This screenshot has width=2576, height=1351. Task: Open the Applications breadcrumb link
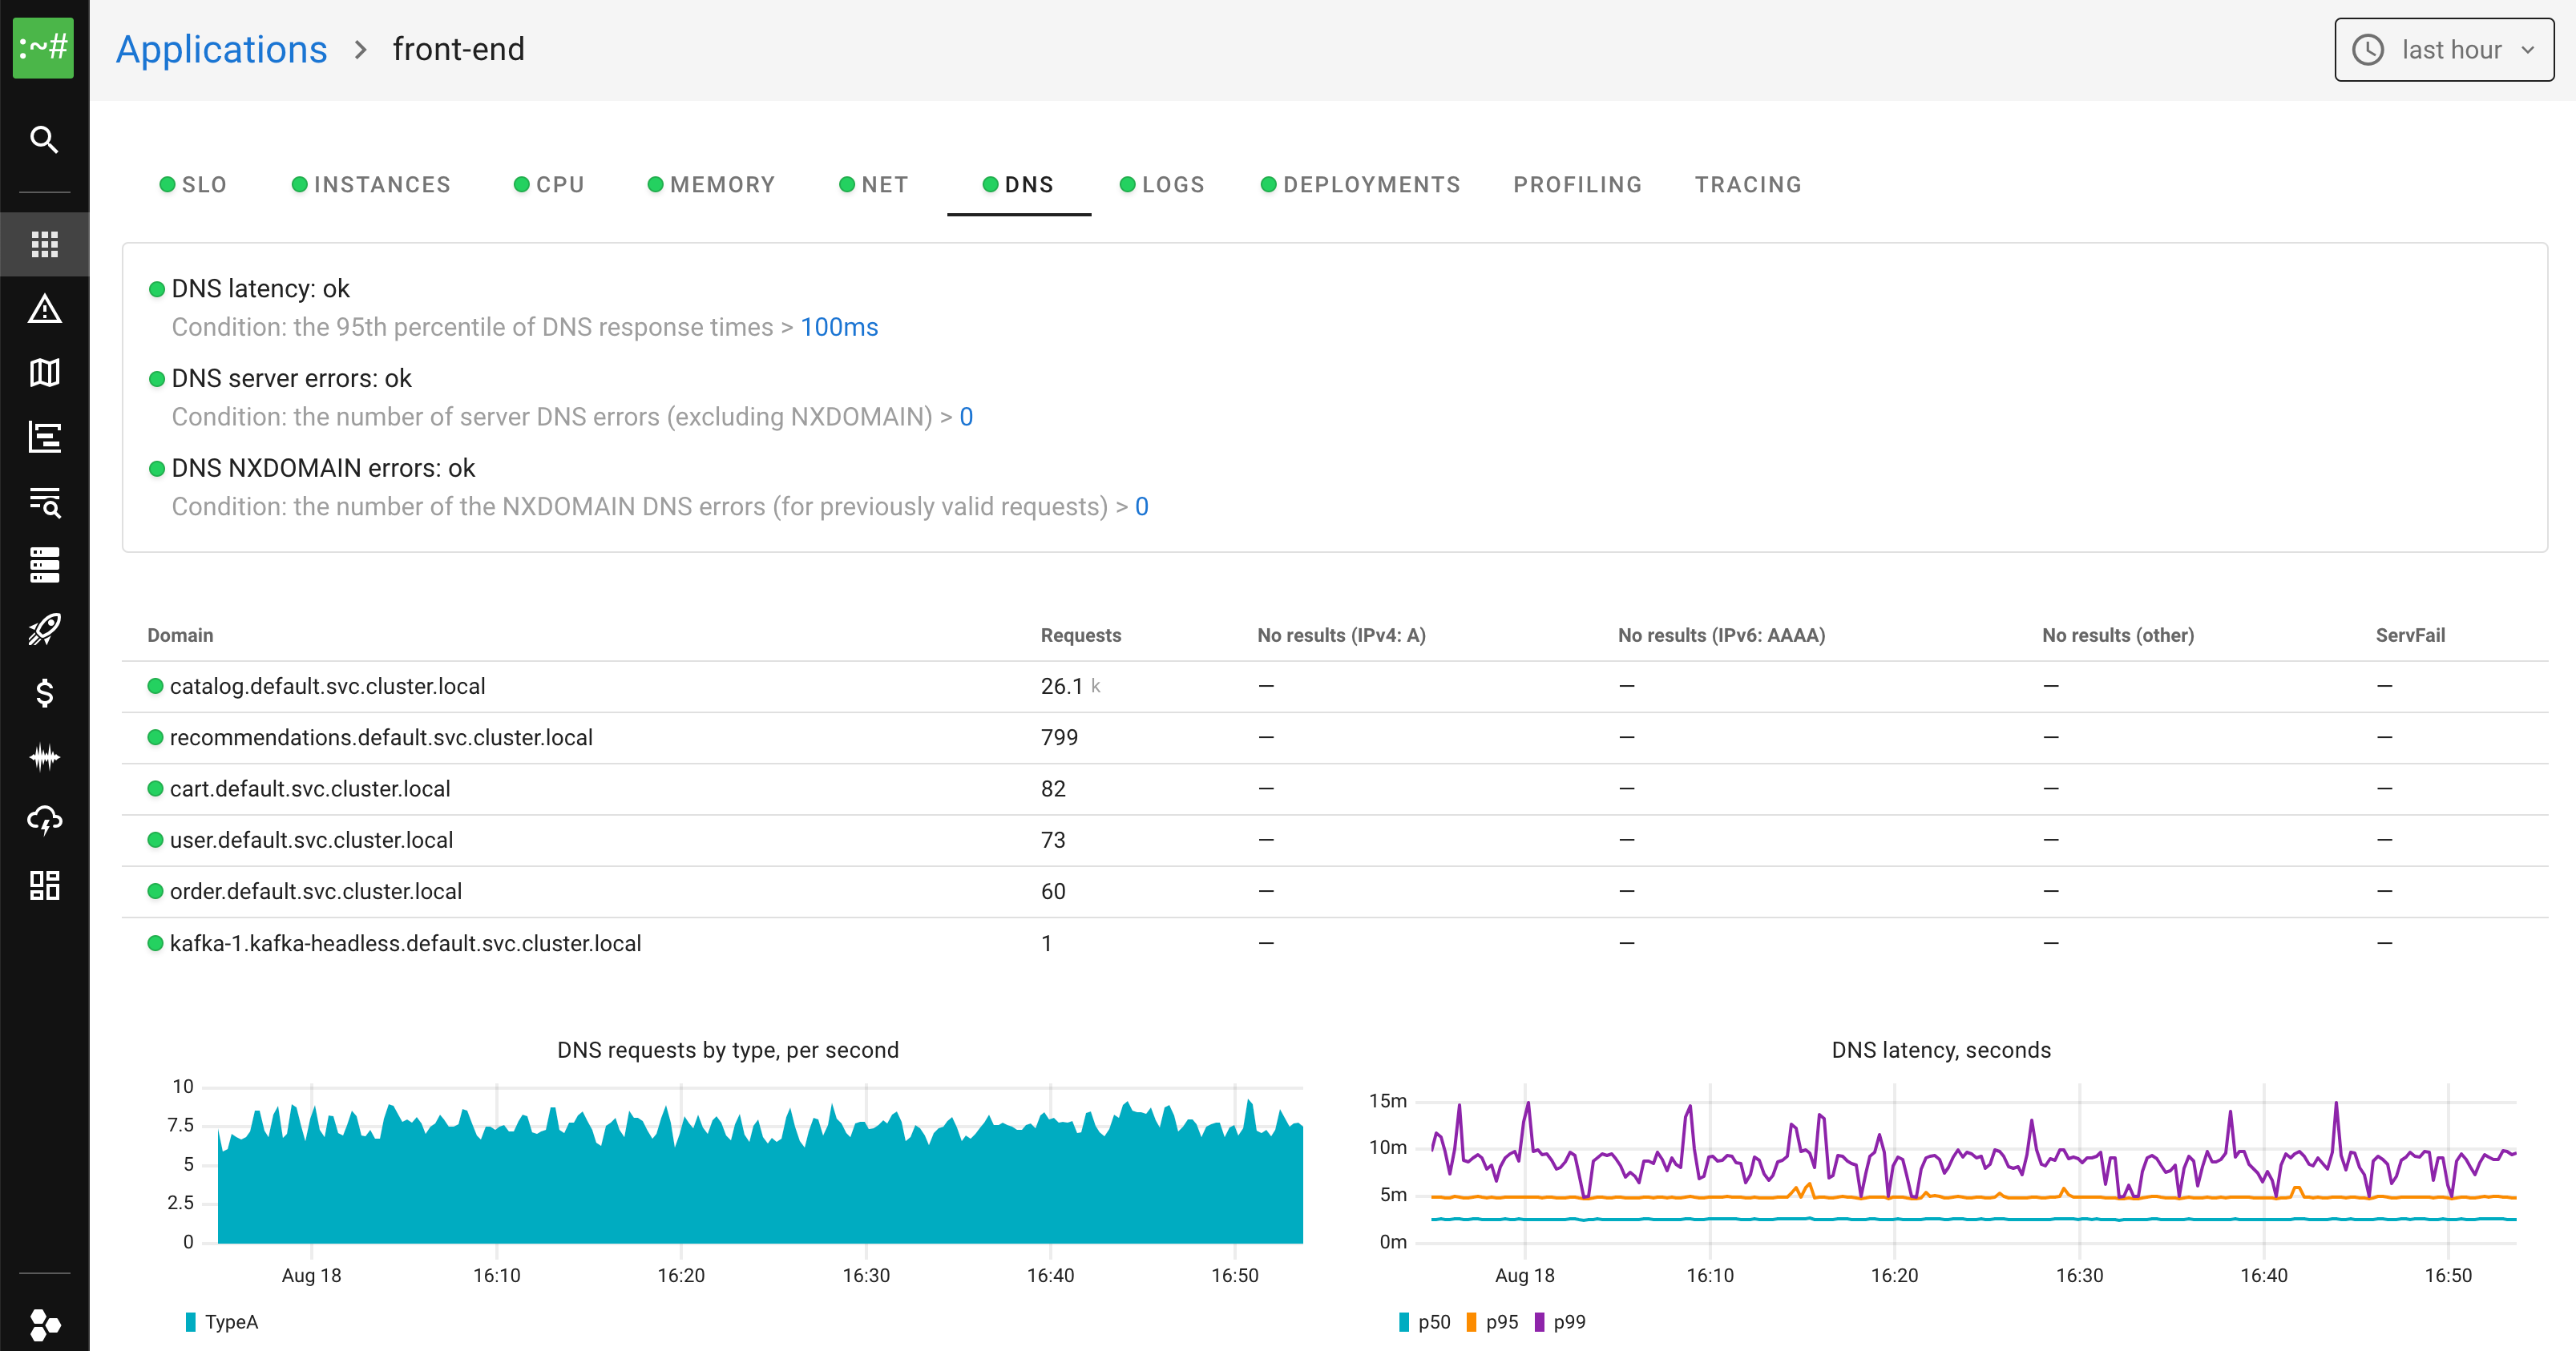pos(221,49)
